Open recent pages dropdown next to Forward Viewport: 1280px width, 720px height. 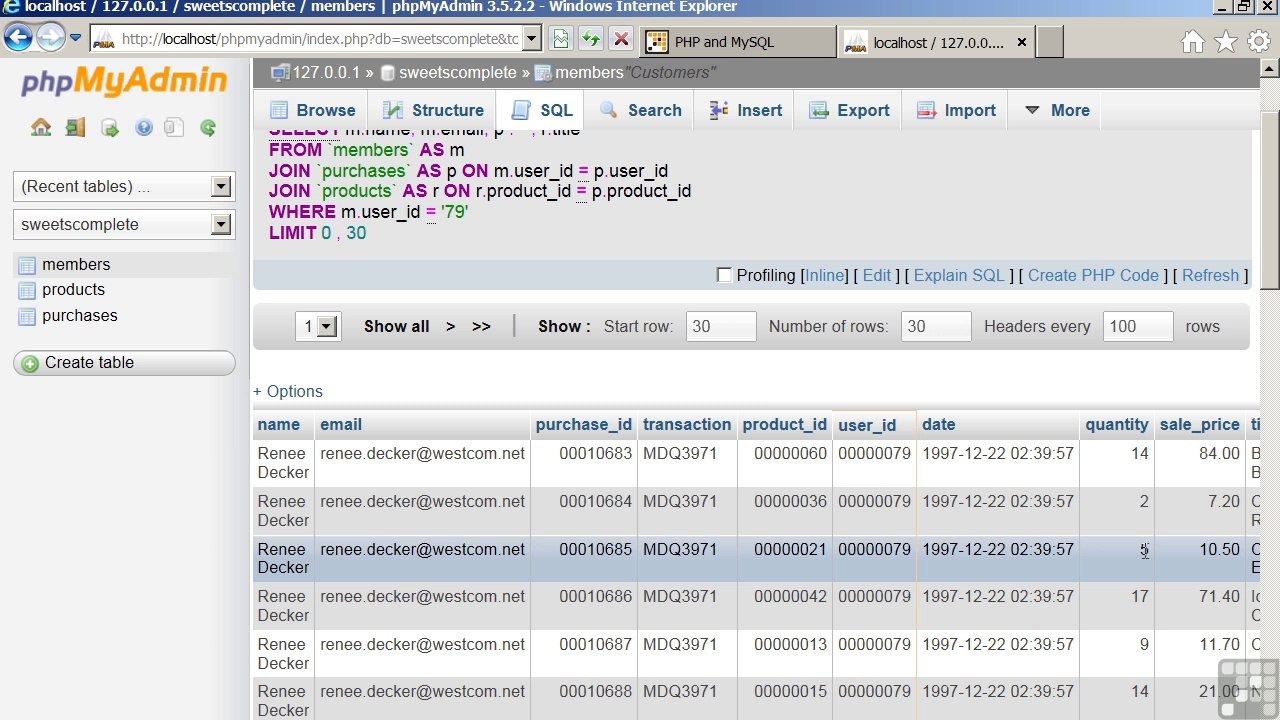[75, 39]
